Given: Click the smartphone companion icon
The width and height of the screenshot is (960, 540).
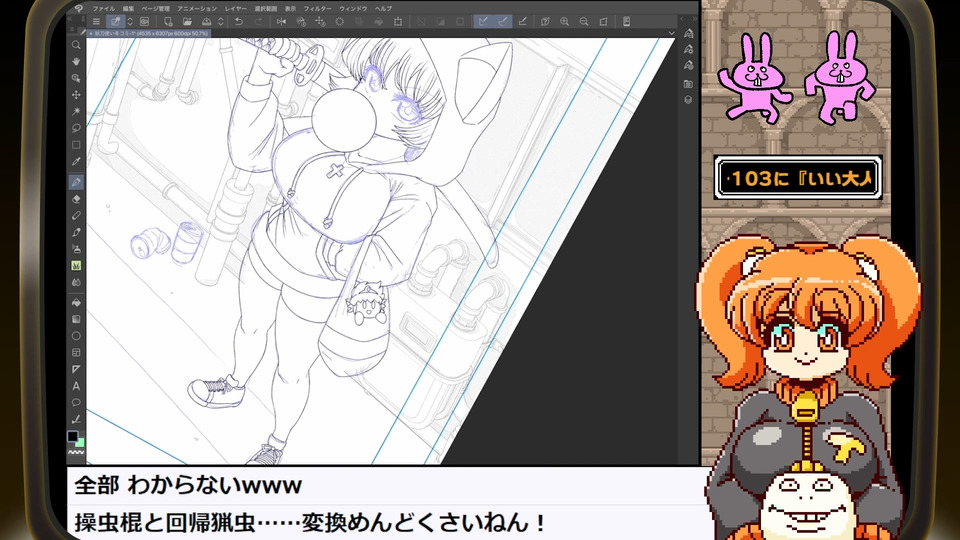Looking at the screenshot, I should [x=626, y=21].
